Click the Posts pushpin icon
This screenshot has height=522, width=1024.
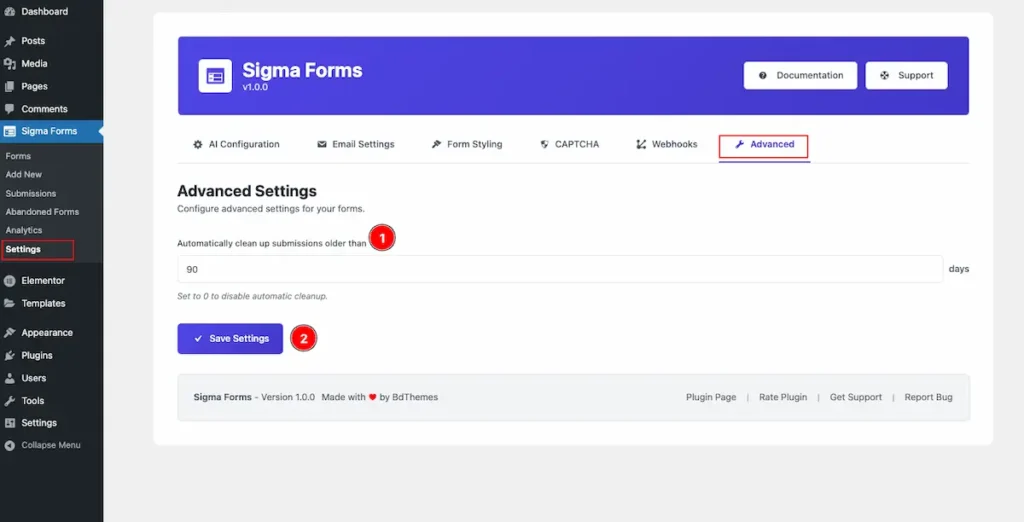coord(10,41)
